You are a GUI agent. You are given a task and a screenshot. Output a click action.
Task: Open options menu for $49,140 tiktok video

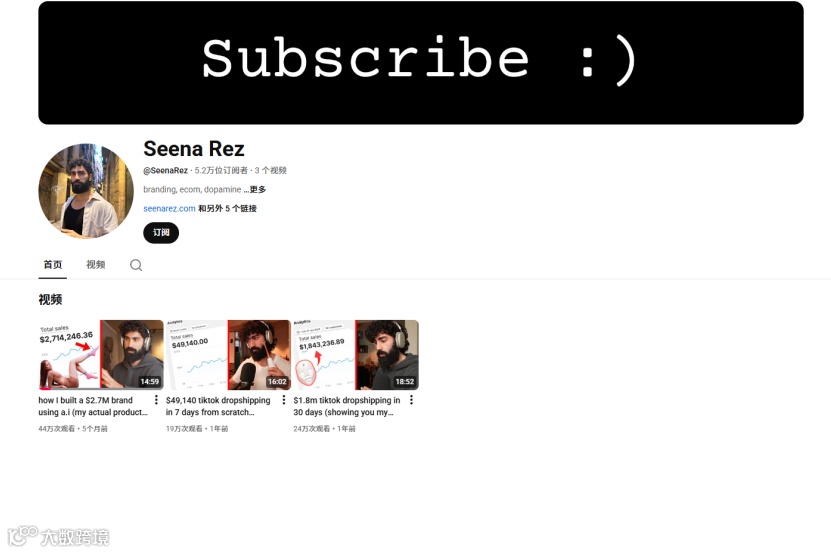[284, 400]
